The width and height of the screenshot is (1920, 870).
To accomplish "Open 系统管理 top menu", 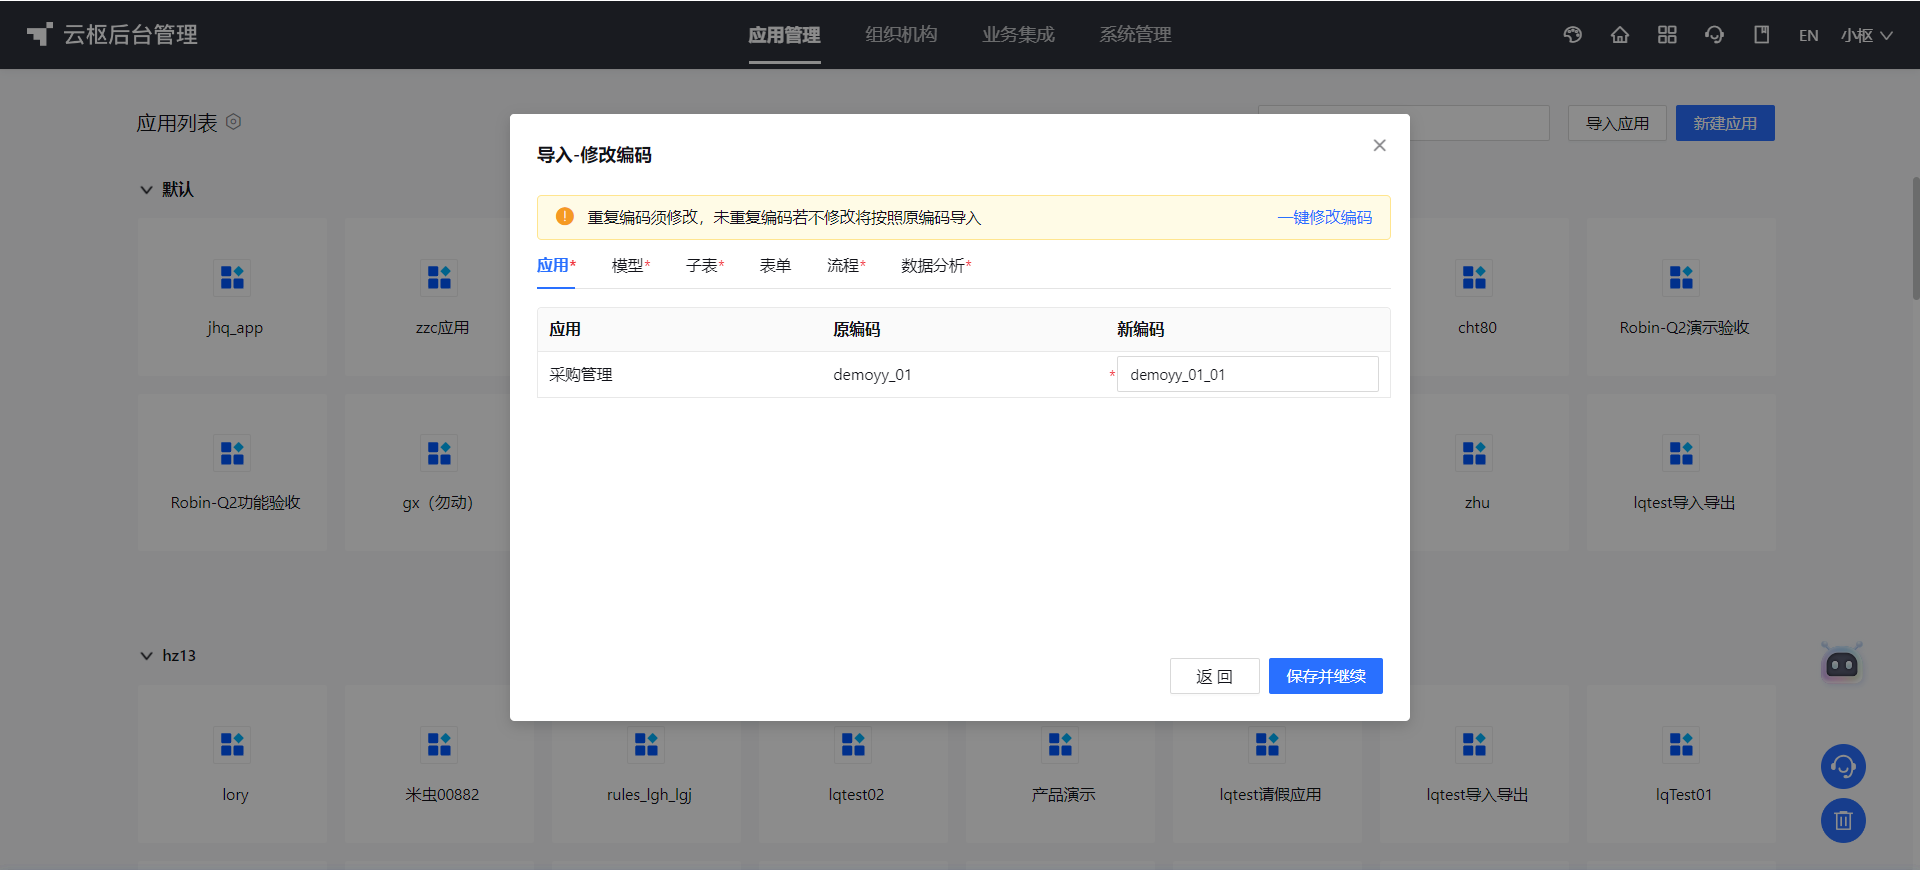I will (x=1135, y=35).
